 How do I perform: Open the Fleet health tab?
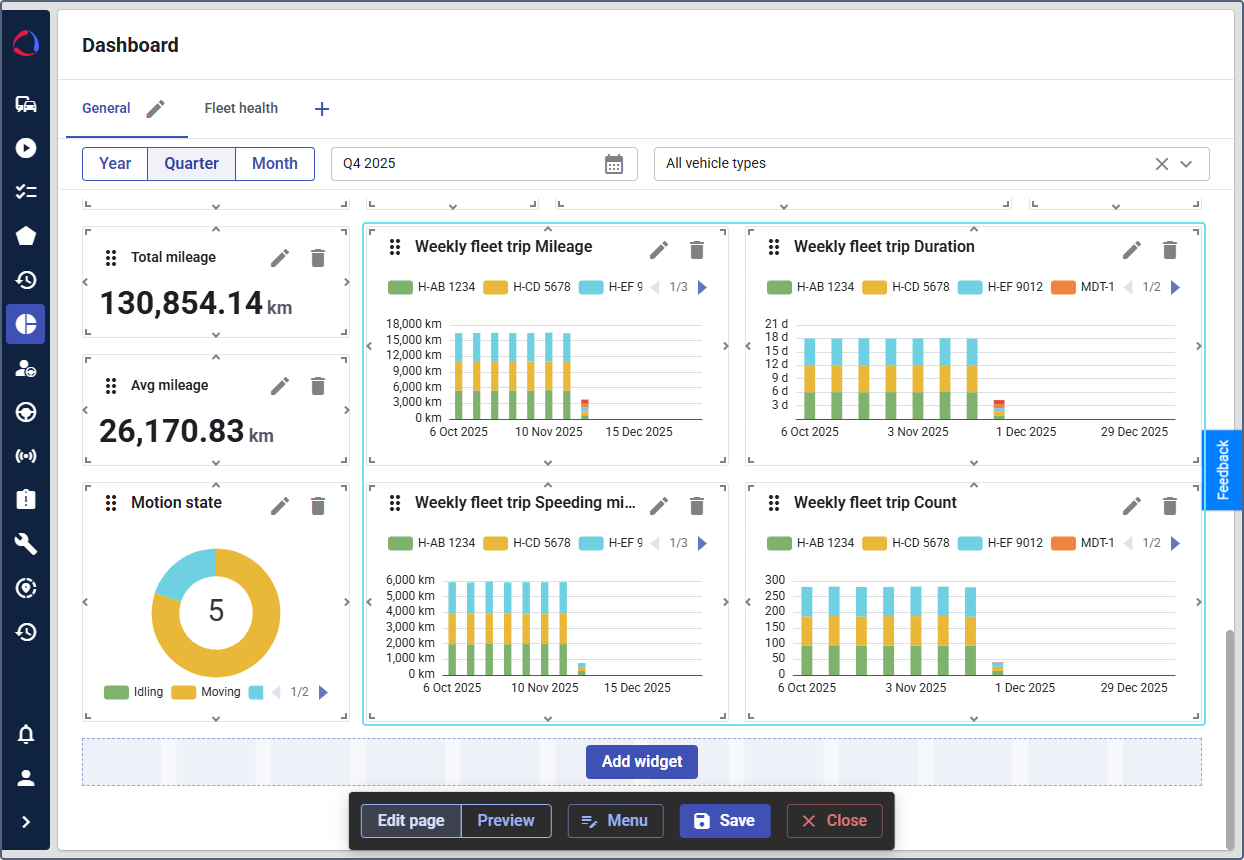pyautogui.click(x=241, y=108)
